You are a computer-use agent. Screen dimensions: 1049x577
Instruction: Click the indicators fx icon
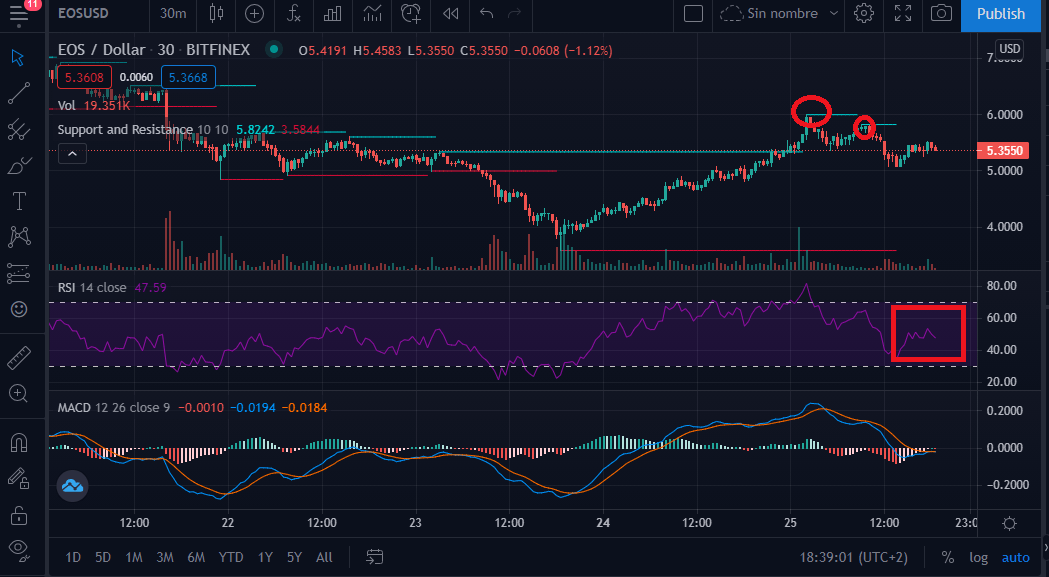point(294,14)
